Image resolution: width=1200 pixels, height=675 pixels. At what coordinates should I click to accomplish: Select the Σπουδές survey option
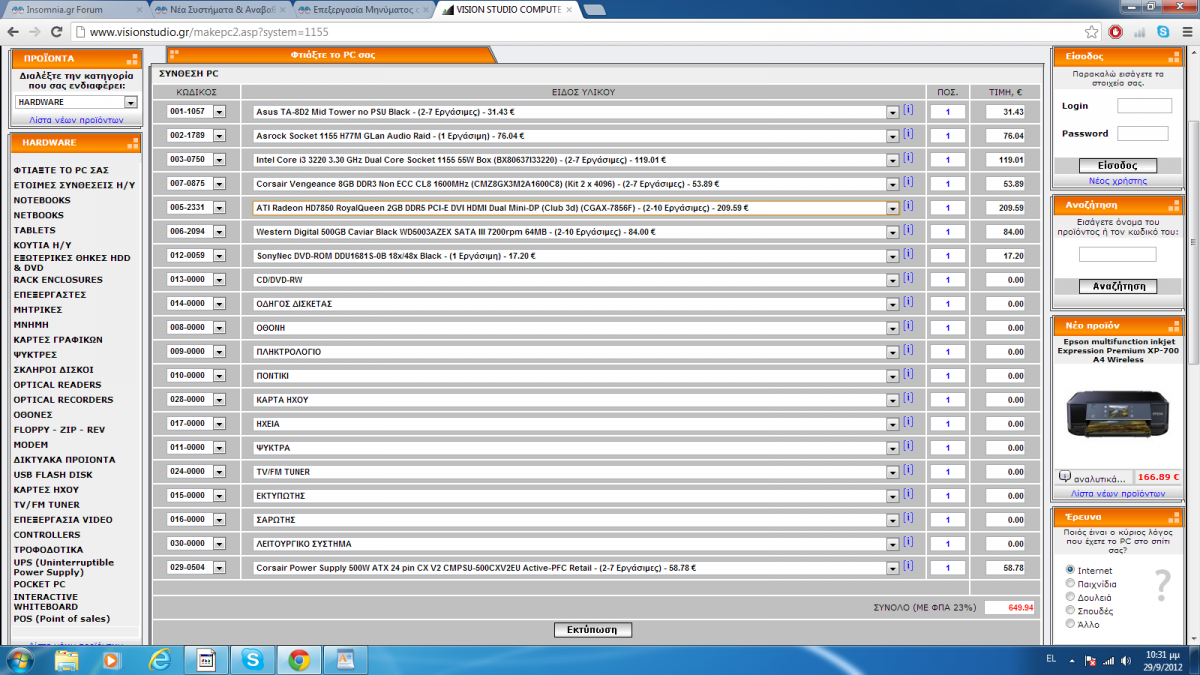tap(1071, 610)
